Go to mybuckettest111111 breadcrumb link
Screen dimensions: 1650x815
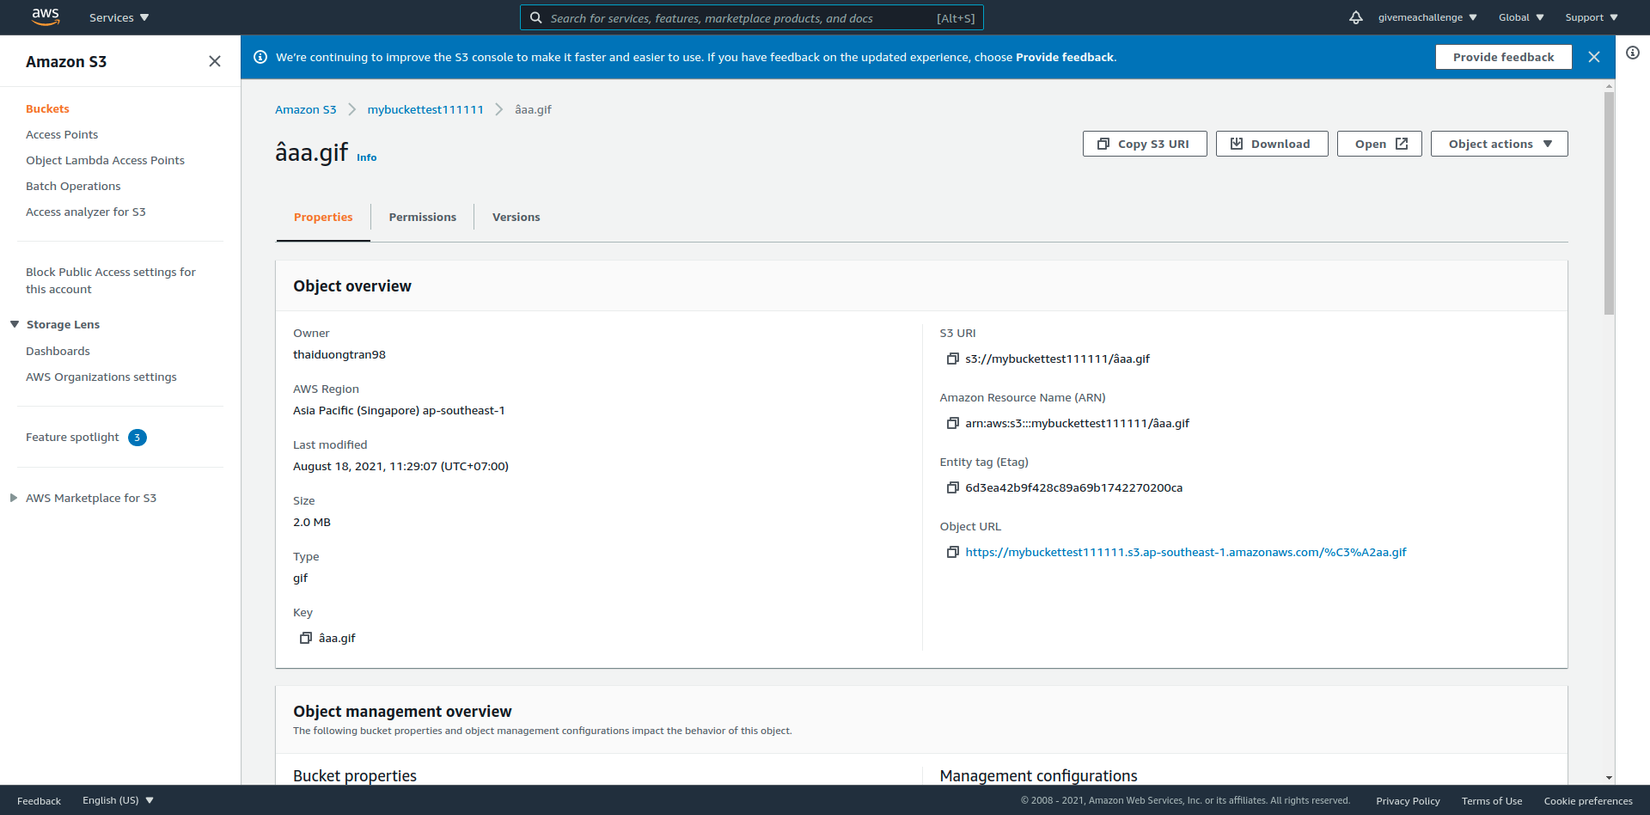tap(425, 110)
